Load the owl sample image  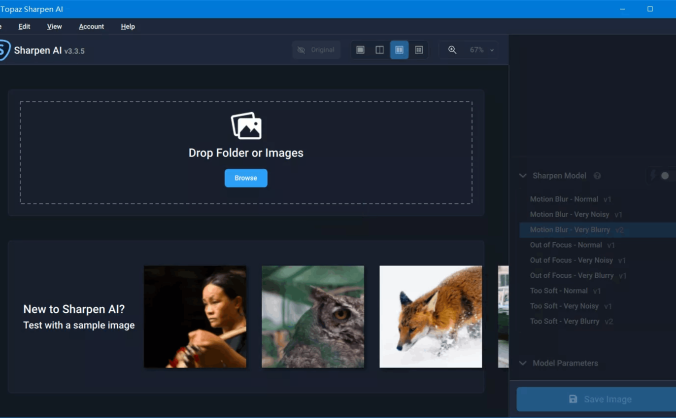click(x=313, y=317)
